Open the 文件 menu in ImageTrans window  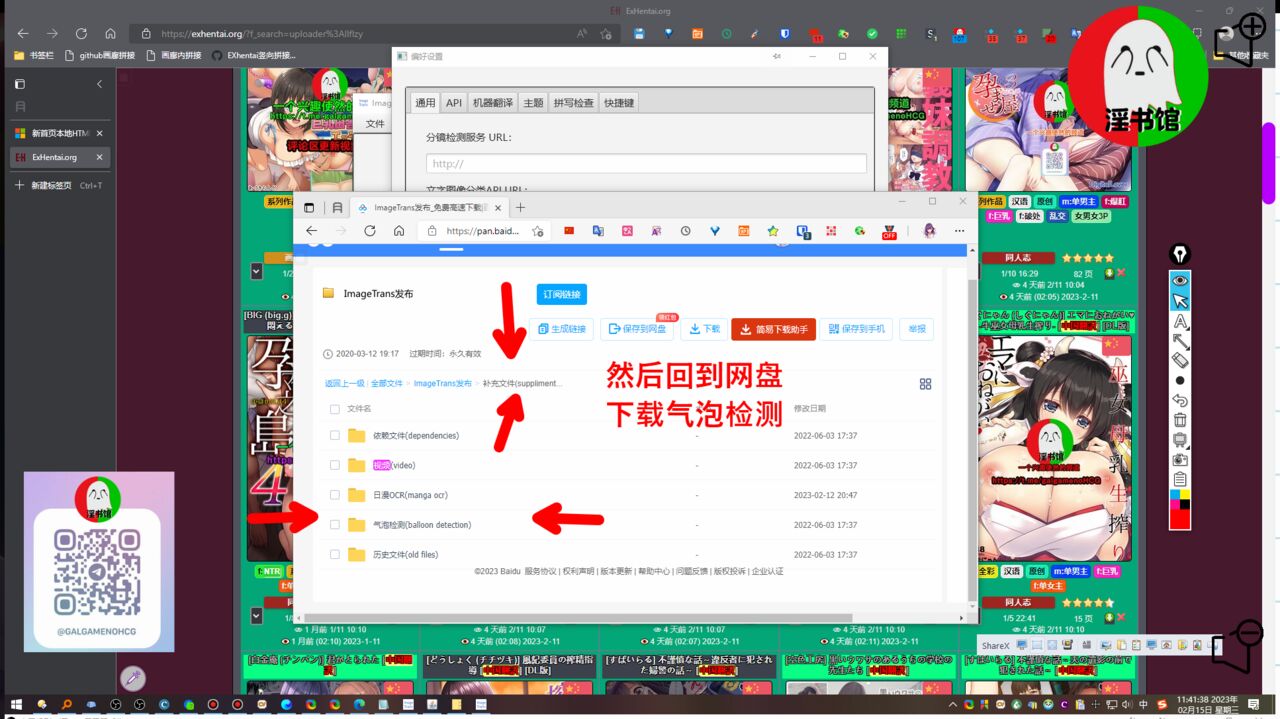pos(375,124)
